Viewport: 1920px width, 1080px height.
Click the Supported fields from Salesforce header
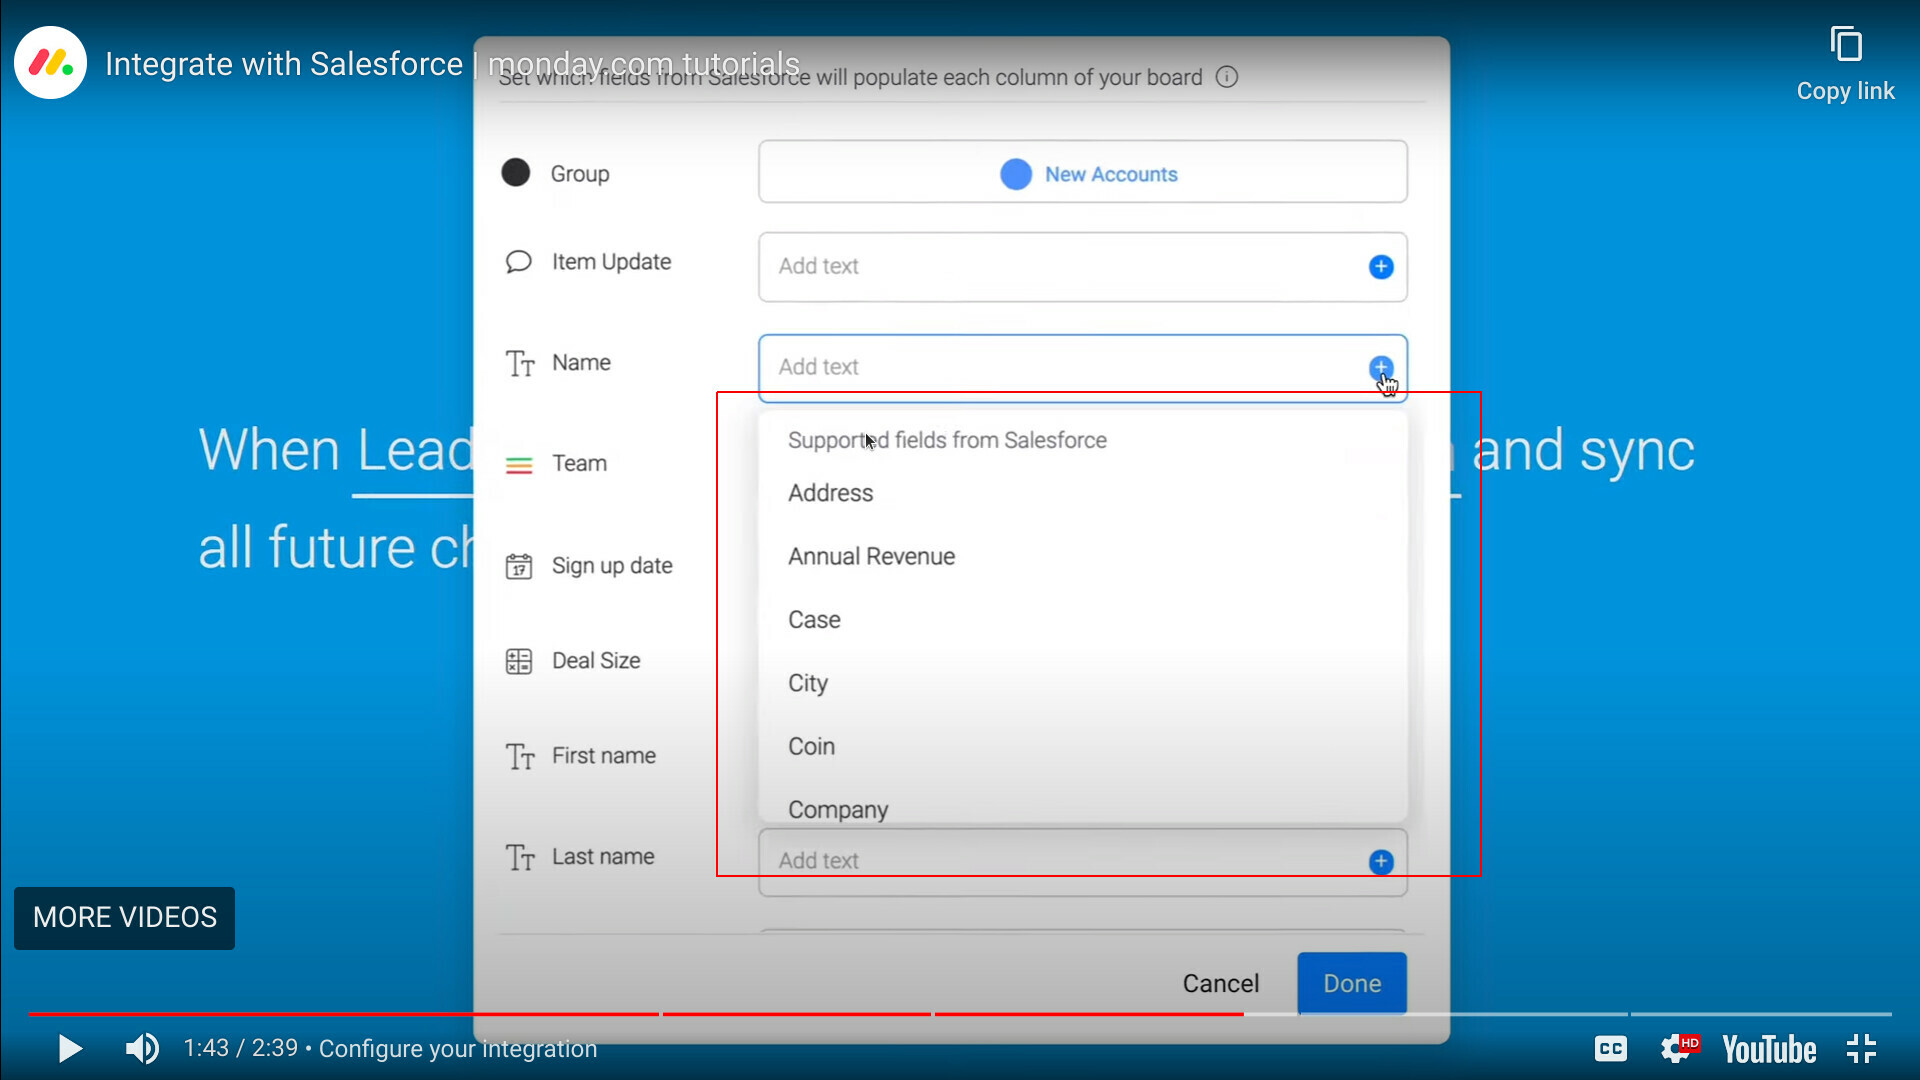(947, 440)
